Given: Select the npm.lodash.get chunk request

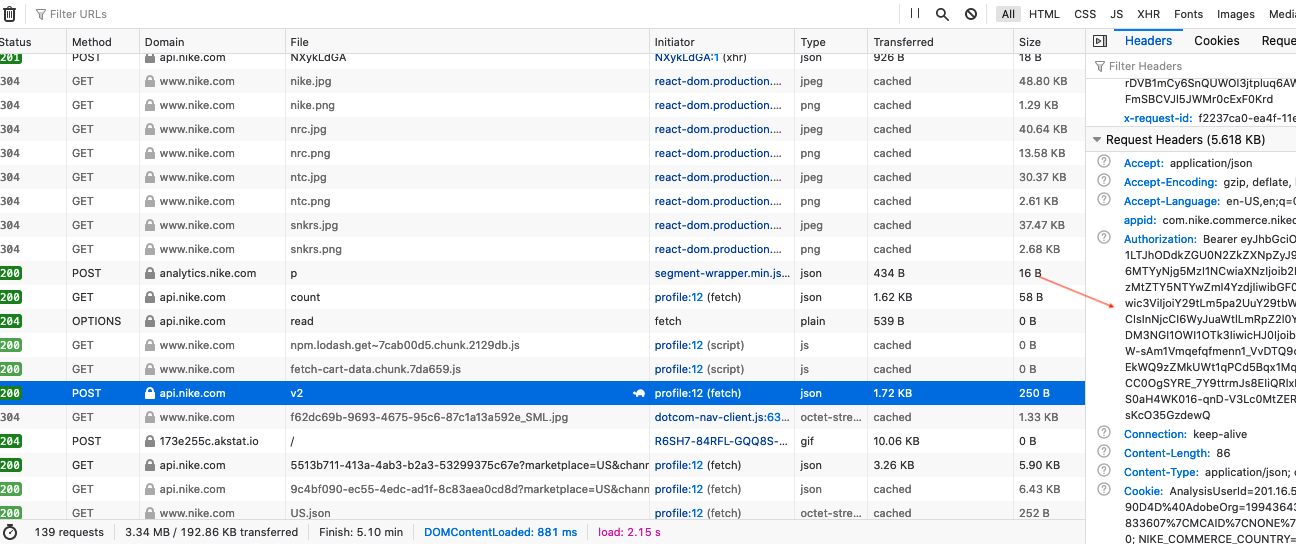Looking at the screenshot, I should point(542,345).
